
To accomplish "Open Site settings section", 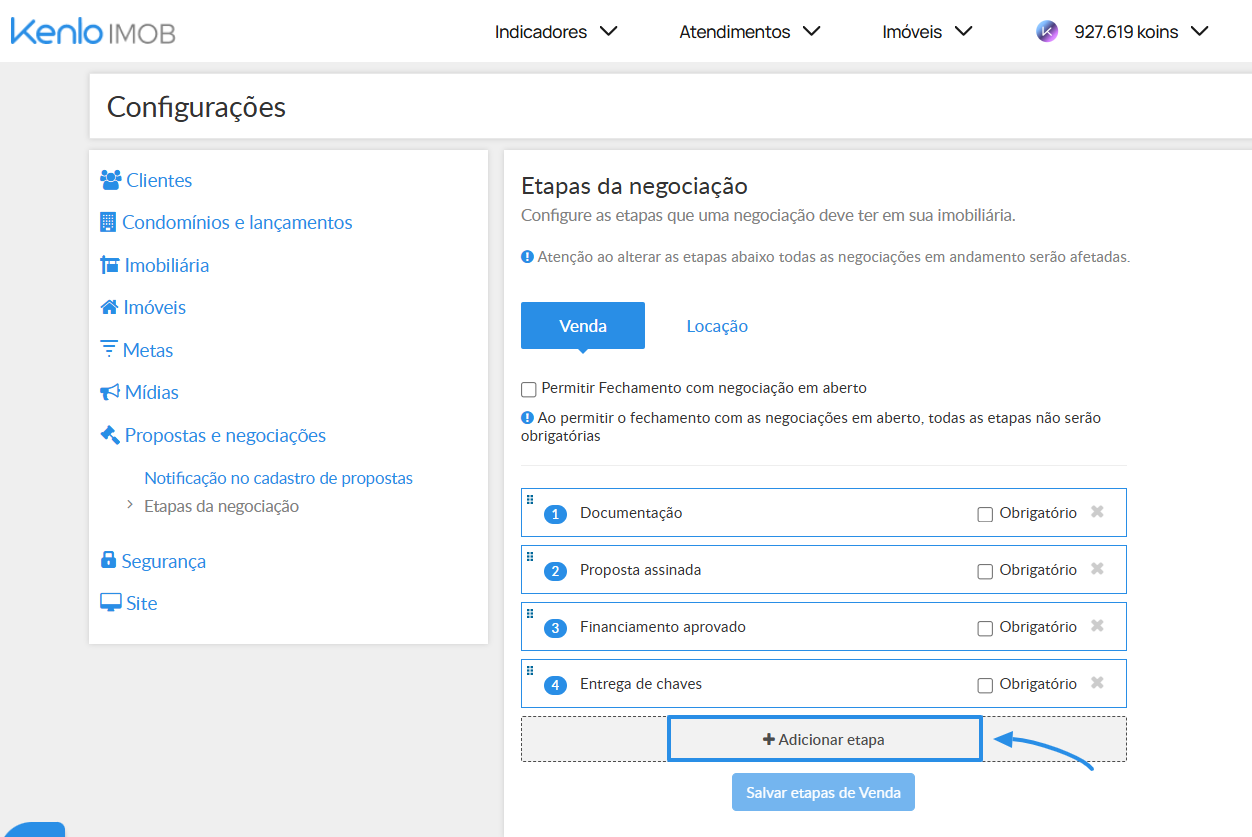I will point(142,603).
